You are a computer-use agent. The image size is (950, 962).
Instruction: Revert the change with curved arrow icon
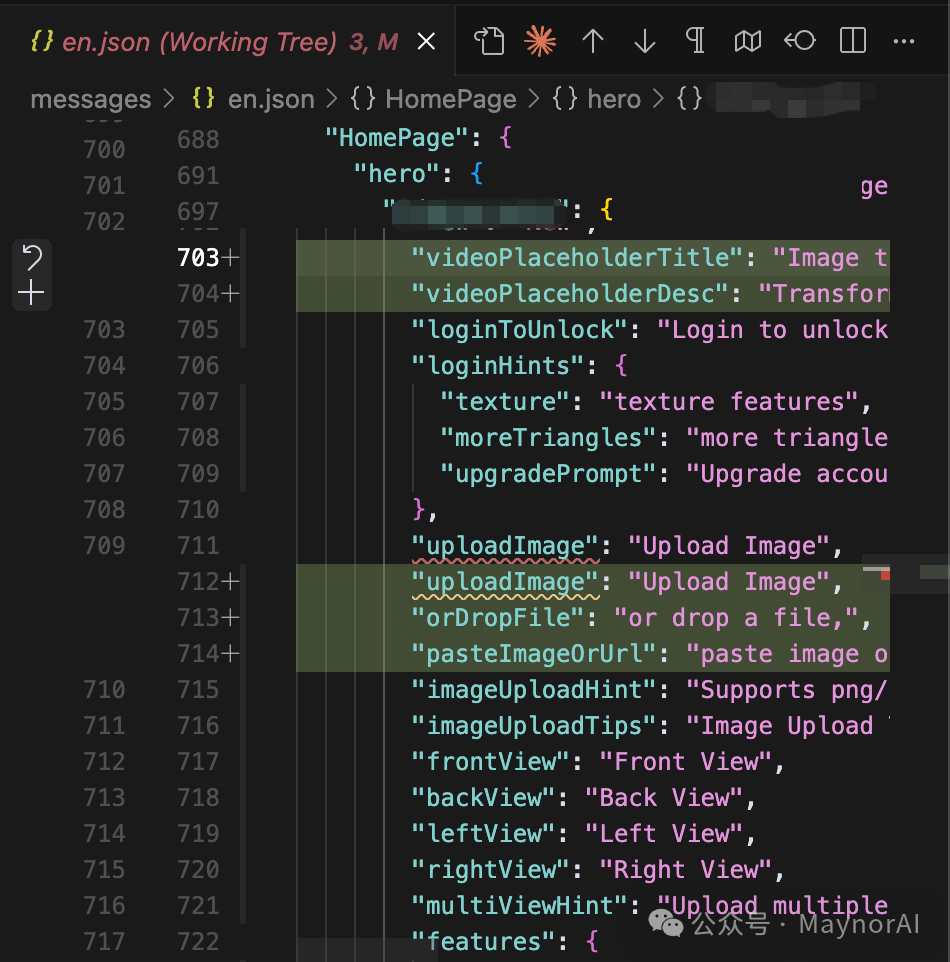[x=31, y=257]
